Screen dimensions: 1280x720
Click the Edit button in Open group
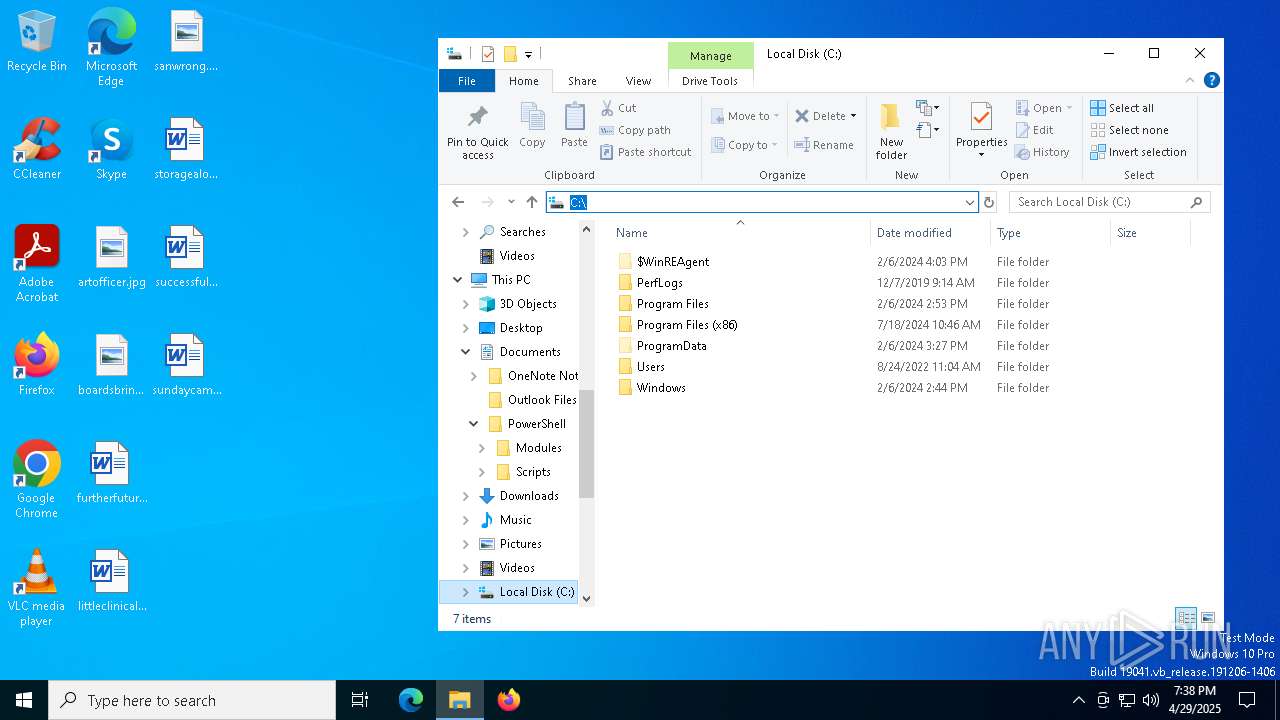1035,130
